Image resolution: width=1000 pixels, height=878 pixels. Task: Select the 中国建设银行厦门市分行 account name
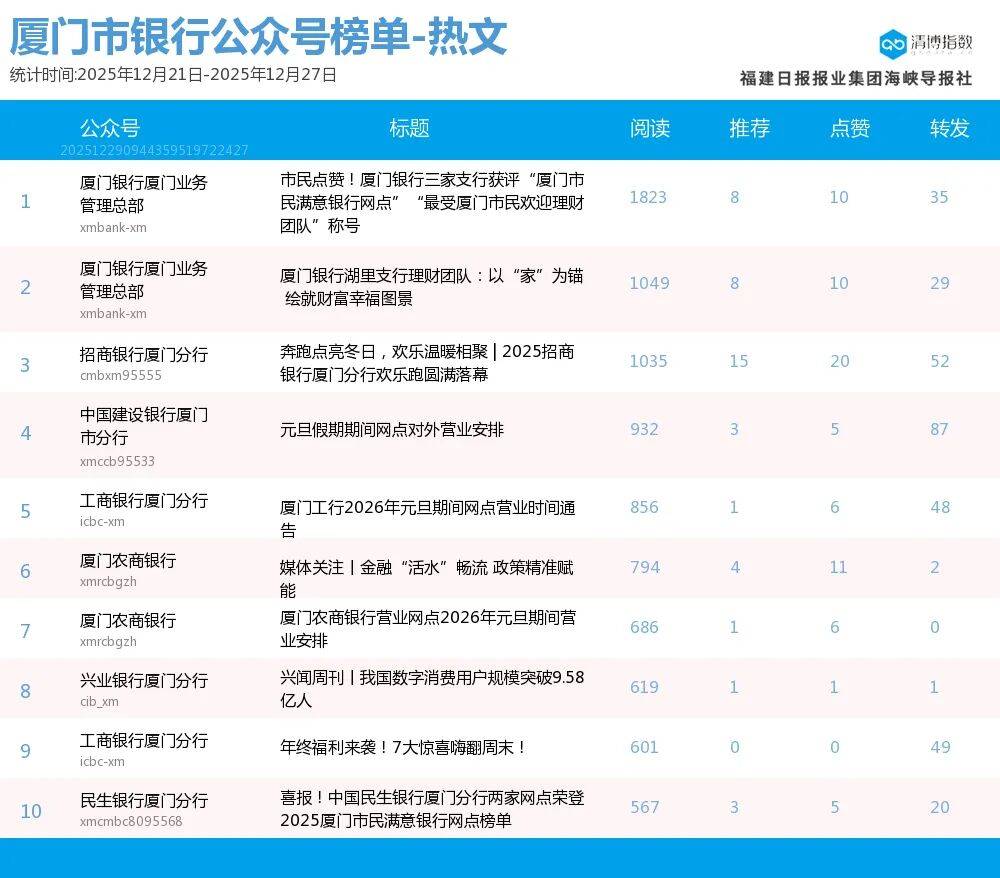pyautogui.click(x=144, y=426)
